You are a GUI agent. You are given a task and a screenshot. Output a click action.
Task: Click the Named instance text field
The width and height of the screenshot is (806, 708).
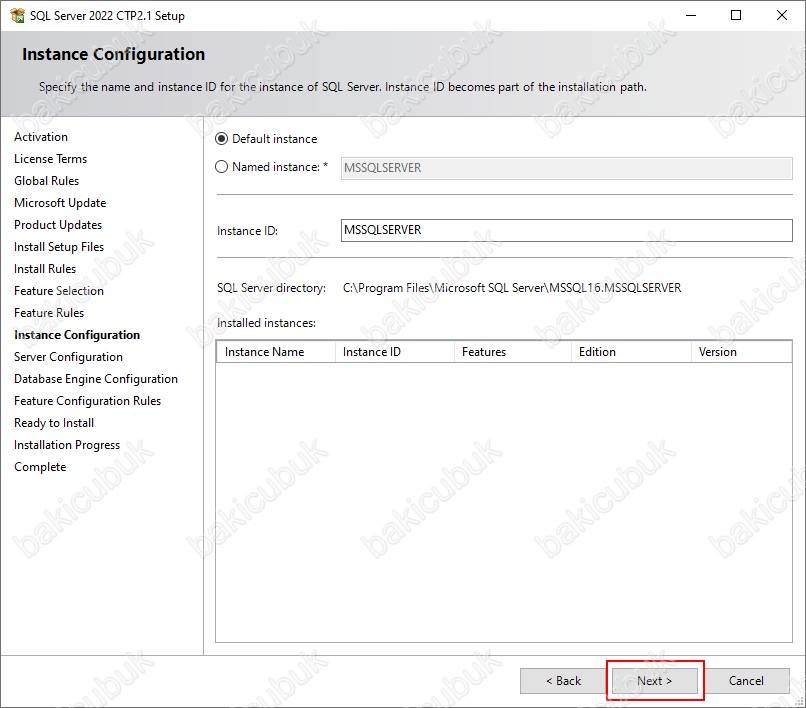[x=566, y=168]
